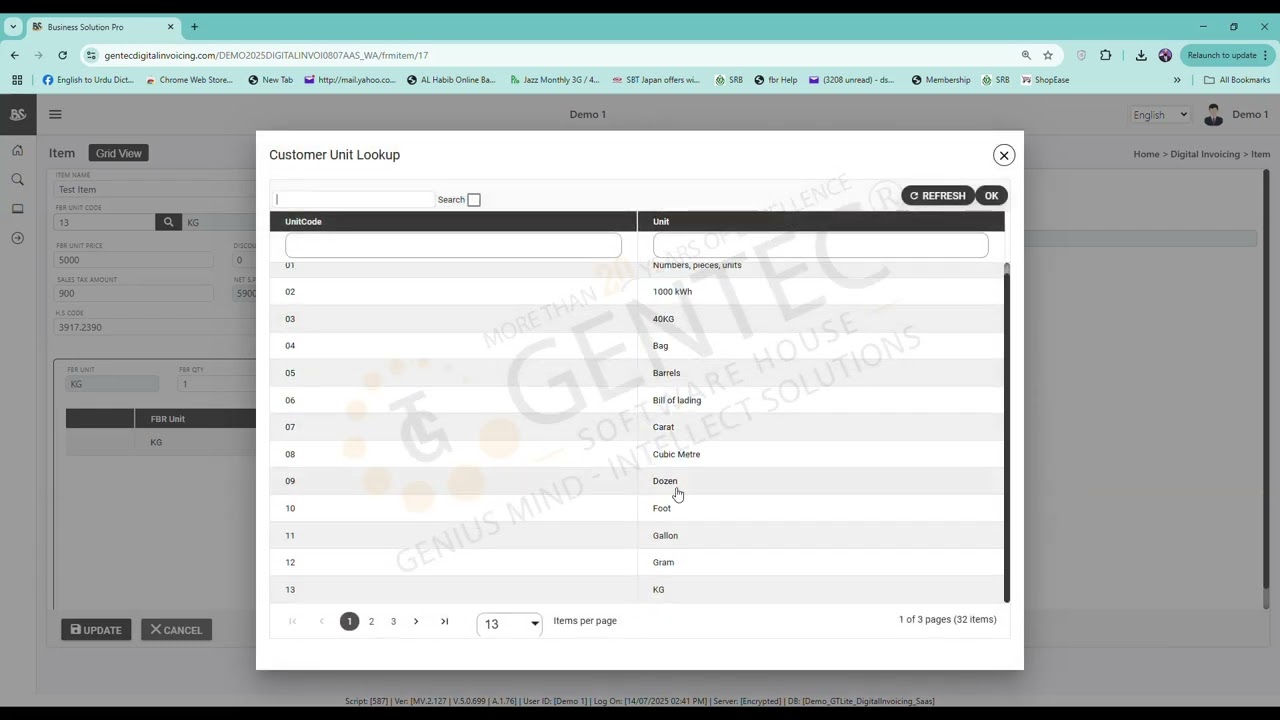Viewport: 1280px width, 720px height.
Task: Select the Cubic Metre unit row
Action: click(x=636, y=454)
